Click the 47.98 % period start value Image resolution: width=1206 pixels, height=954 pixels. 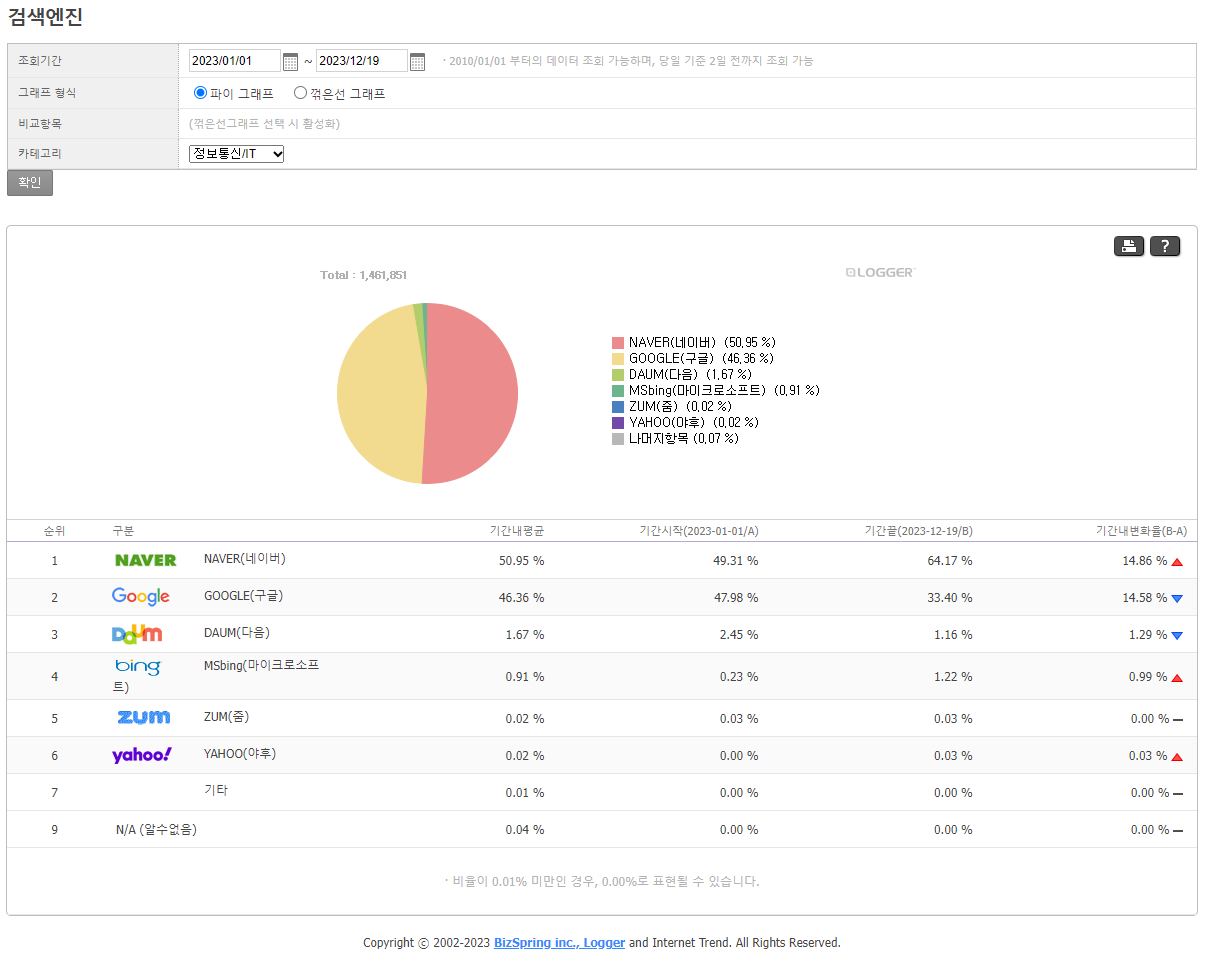(735, 598)
